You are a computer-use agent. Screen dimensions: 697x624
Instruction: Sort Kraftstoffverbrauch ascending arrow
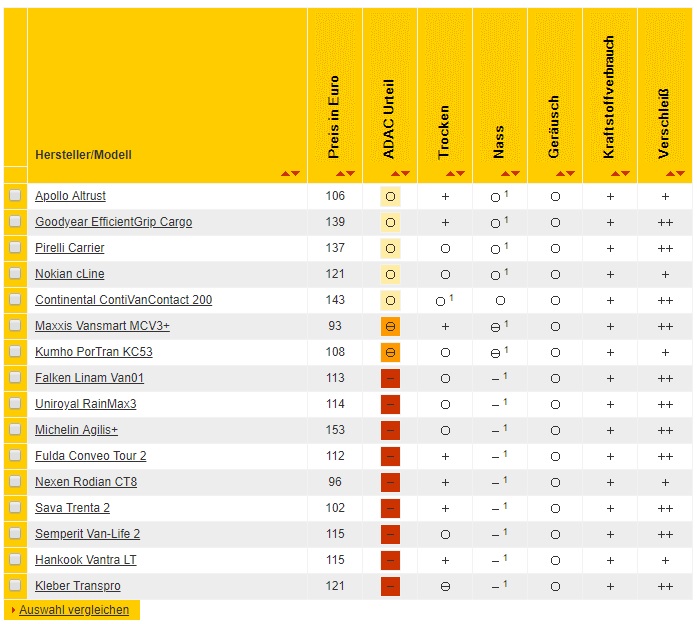pyautogui.click(x=616, y=173)
